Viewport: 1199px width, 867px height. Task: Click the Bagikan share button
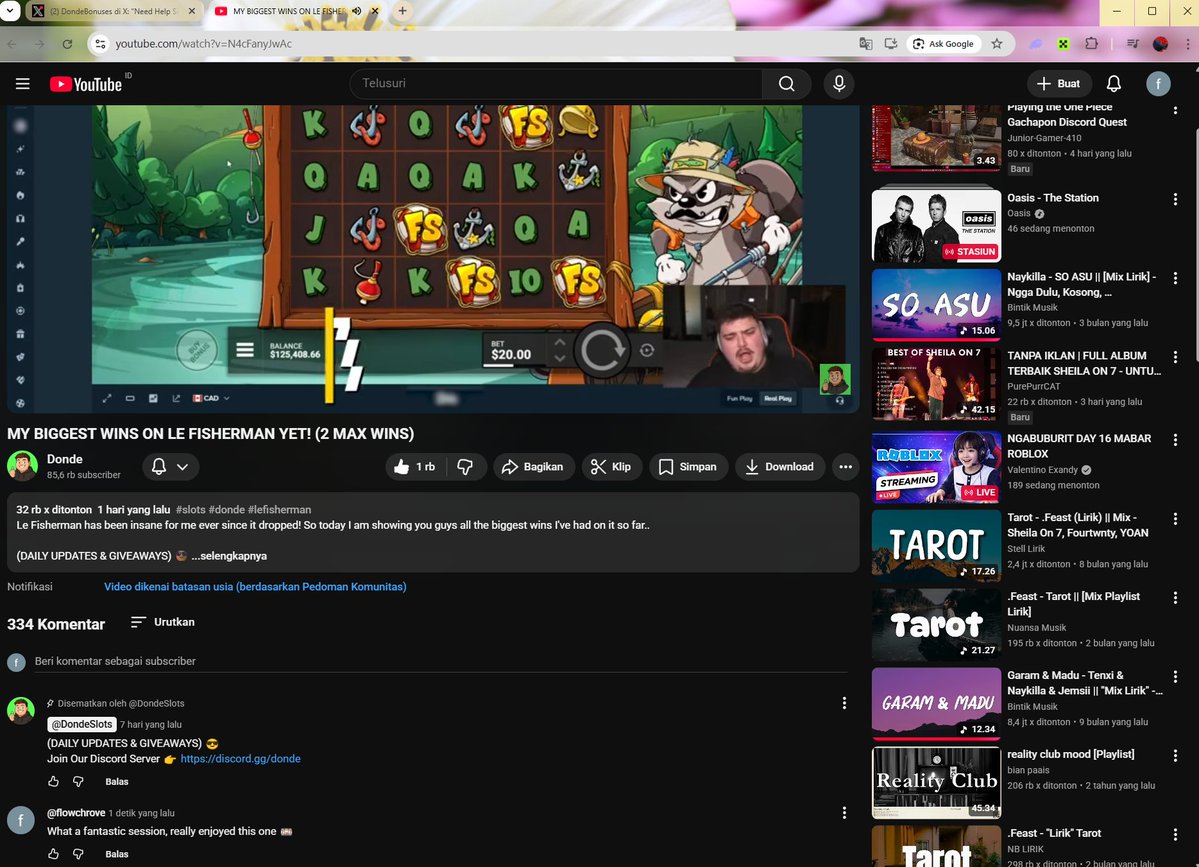[x=533, y=467]
